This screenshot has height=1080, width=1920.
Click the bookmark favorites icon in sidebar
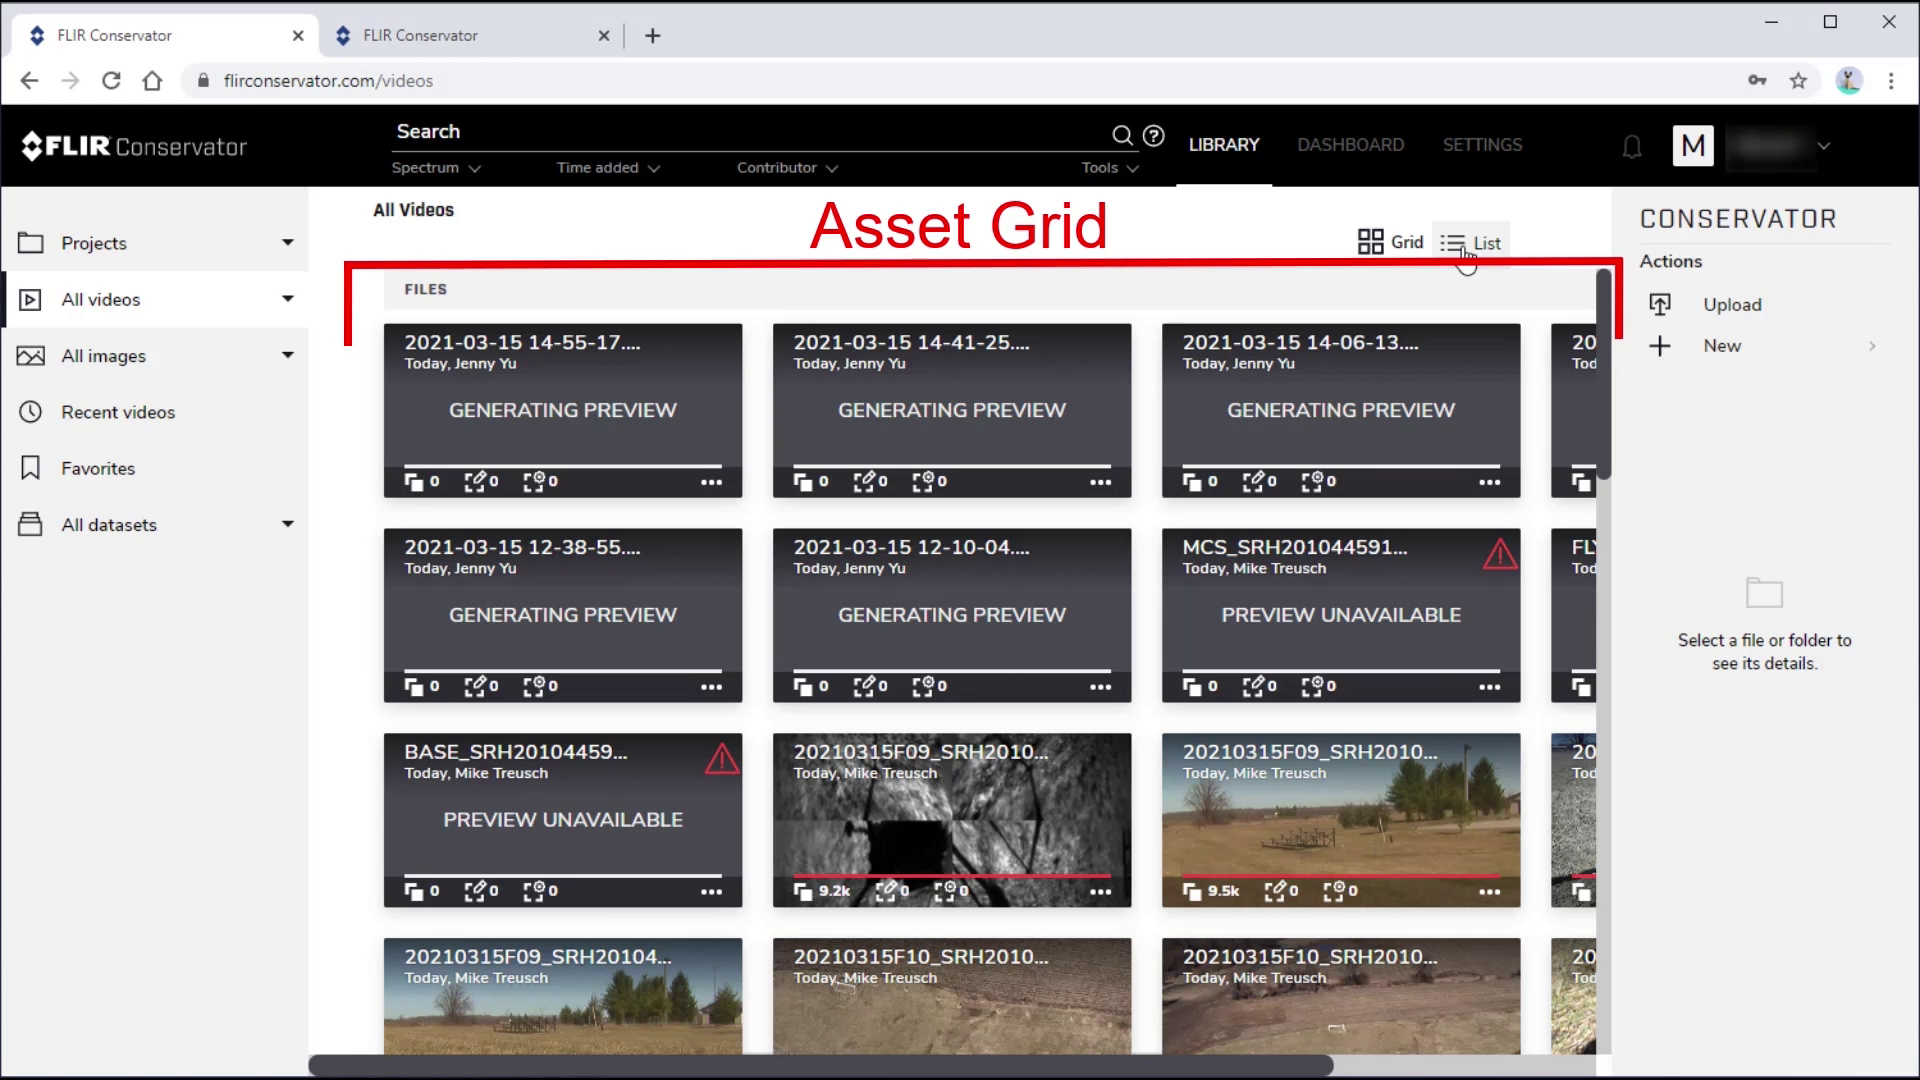tap(29, 468)
